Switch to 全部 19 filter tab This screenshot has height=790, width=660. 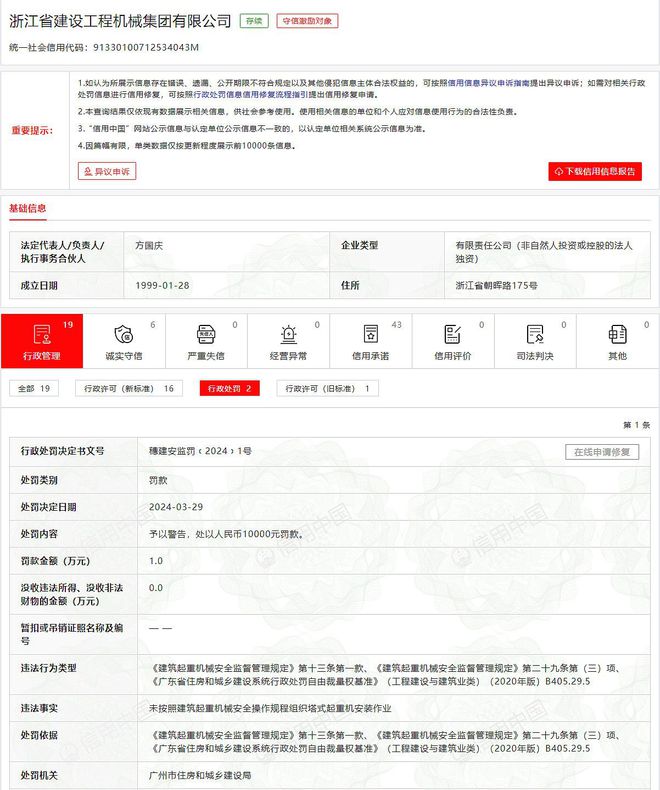[x=34, y=388]
